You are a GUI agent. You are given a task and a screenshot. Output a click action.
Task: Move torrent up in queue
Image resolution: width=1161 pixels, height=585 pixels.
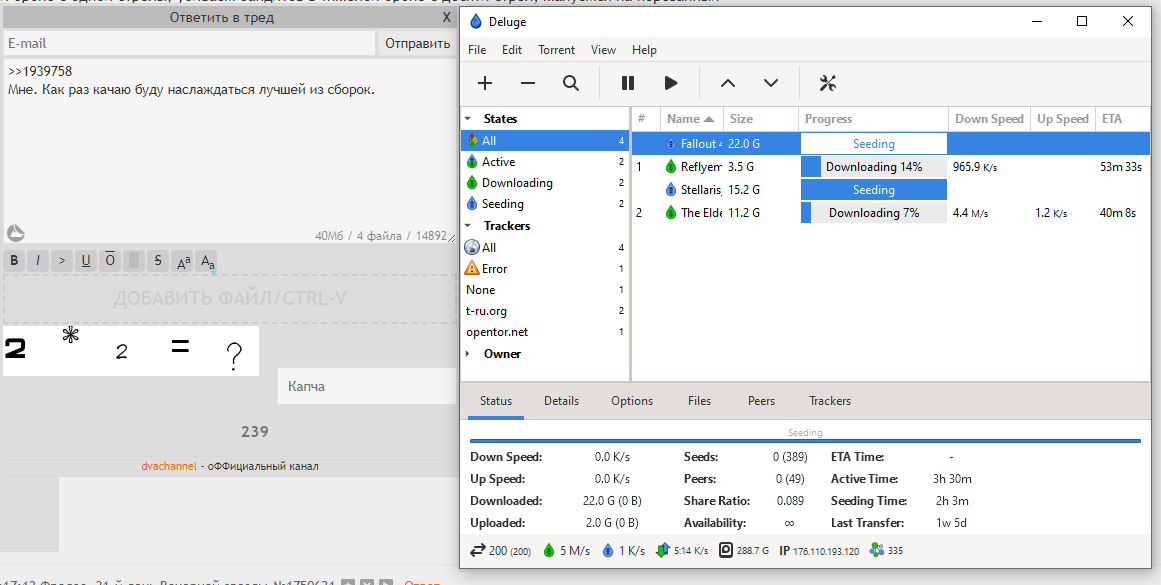tap(728, 83)
